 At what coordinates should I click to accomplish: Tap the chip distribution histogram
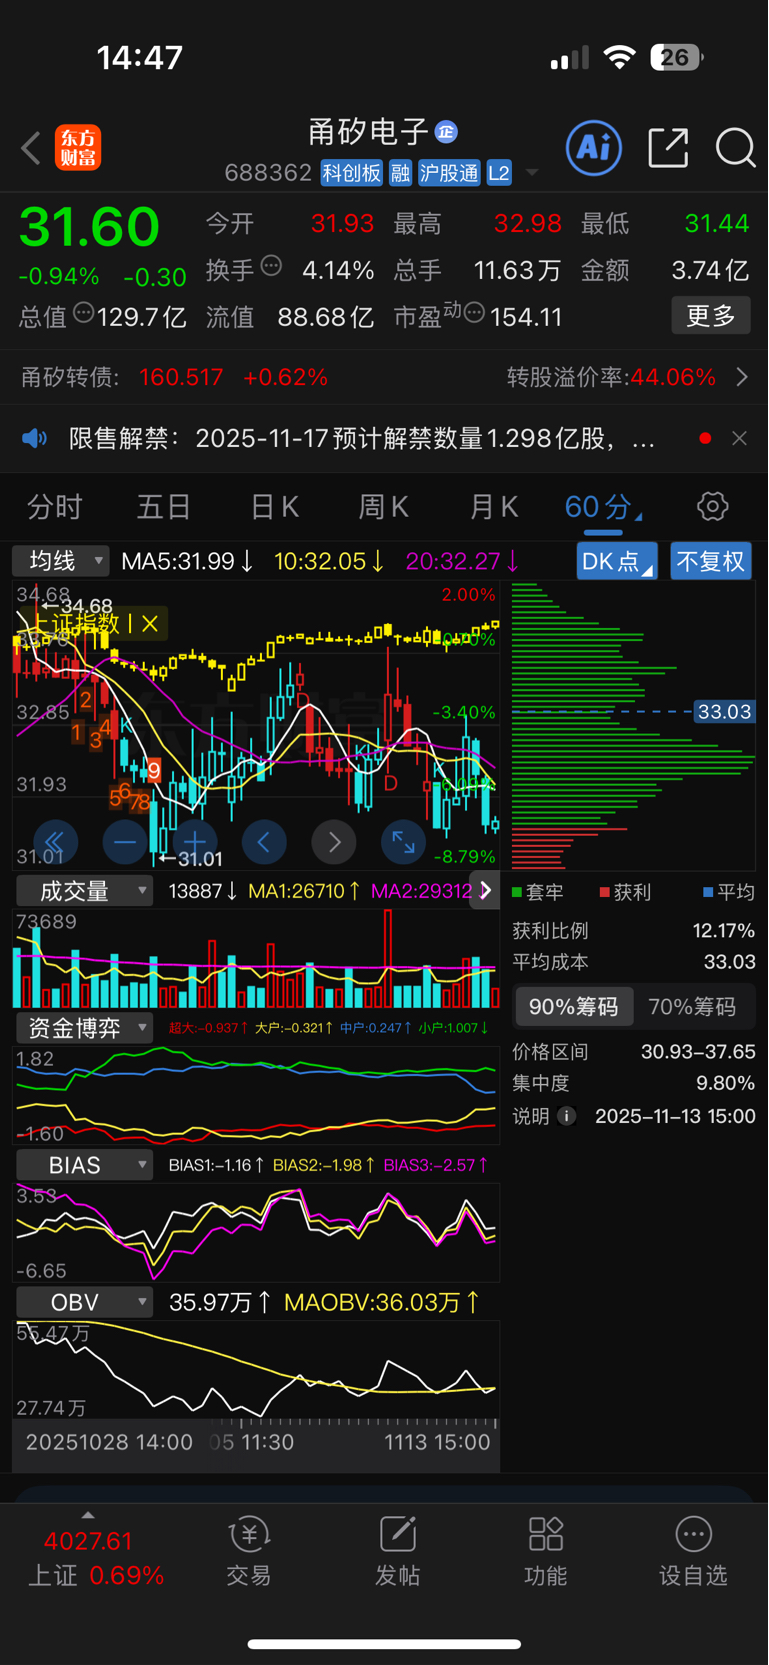click(633, 726)
